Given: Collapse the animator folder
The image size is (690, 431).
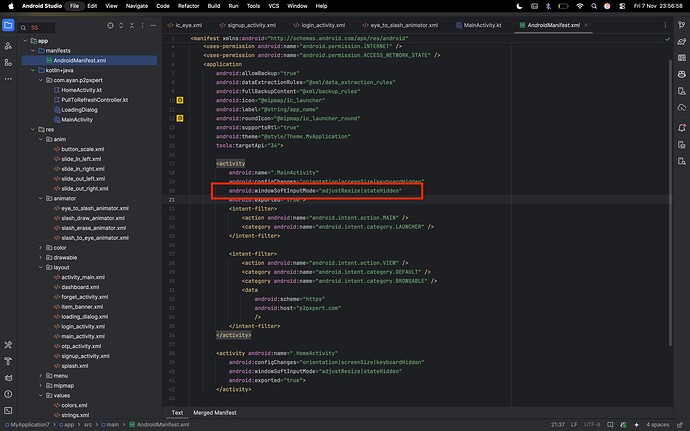Looking at the screenshot, I should [x=40, y=199].
